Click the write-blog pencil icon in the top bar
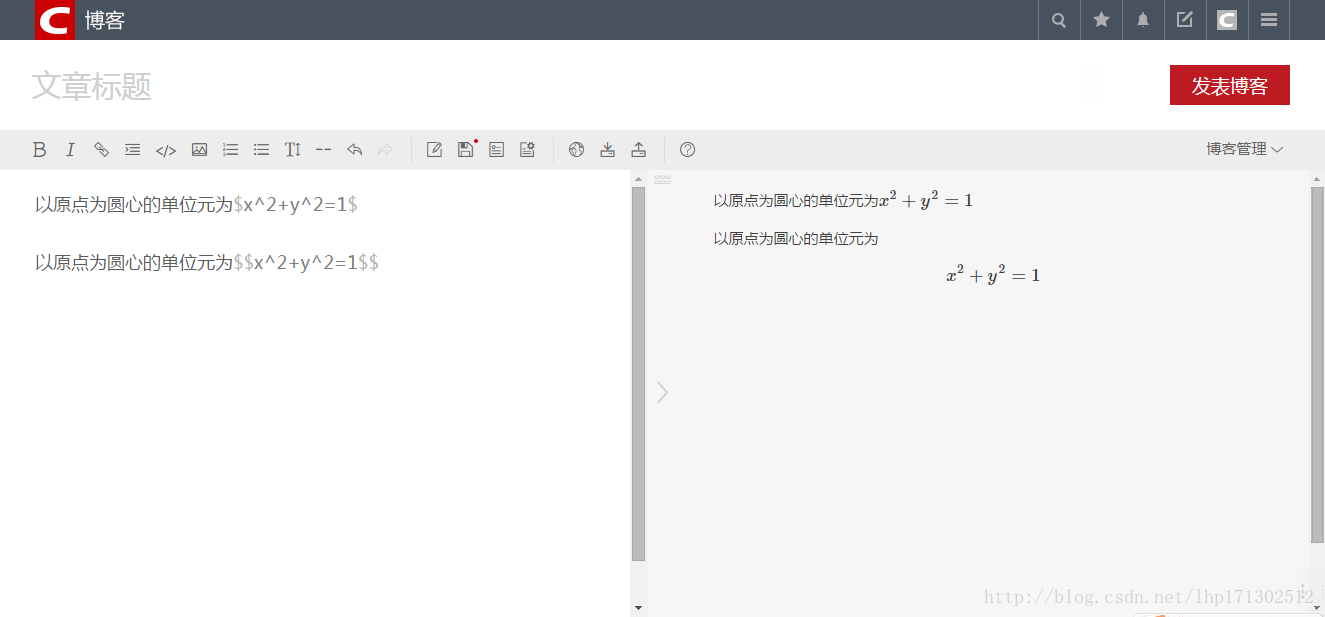Viewport: 1325px width, 617px height. point(1185,20)
